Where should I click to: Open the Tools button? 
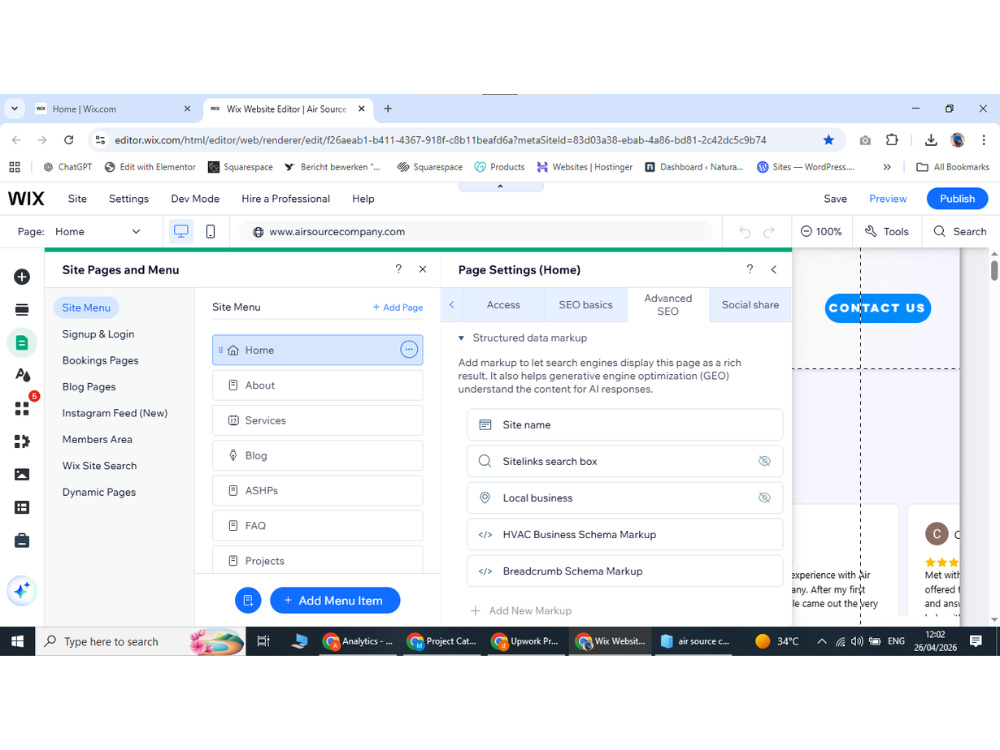[886, 232]
